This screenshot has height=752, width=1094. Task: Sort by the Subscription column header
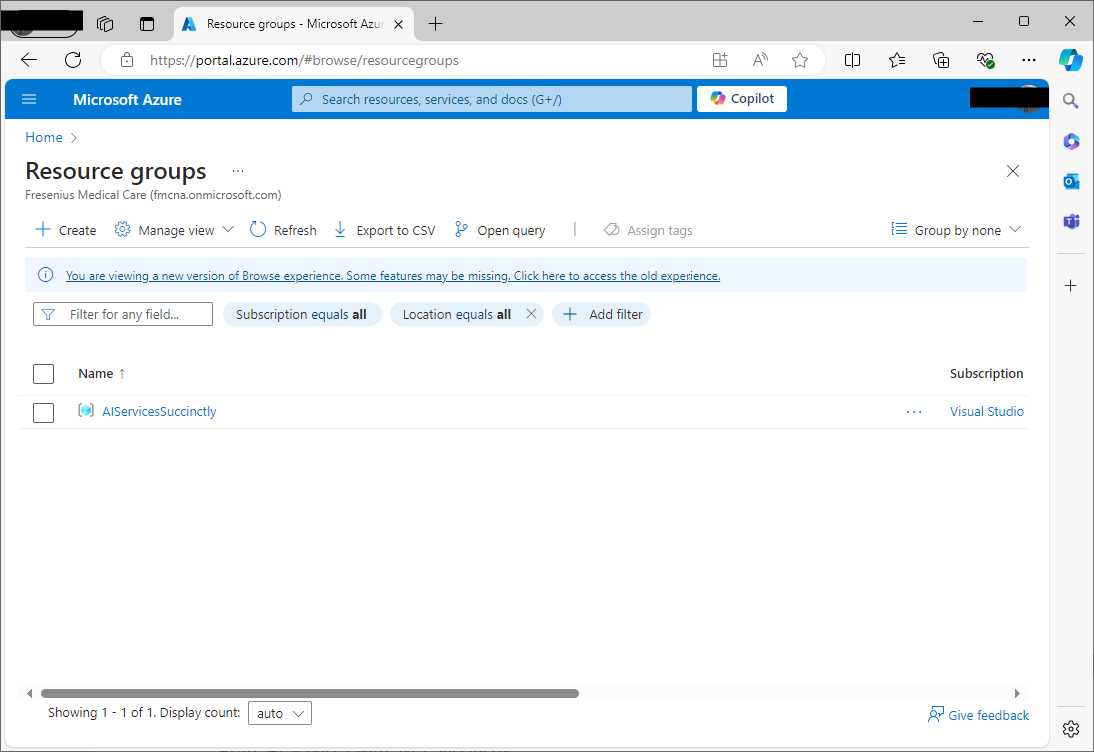click(986, 374)
